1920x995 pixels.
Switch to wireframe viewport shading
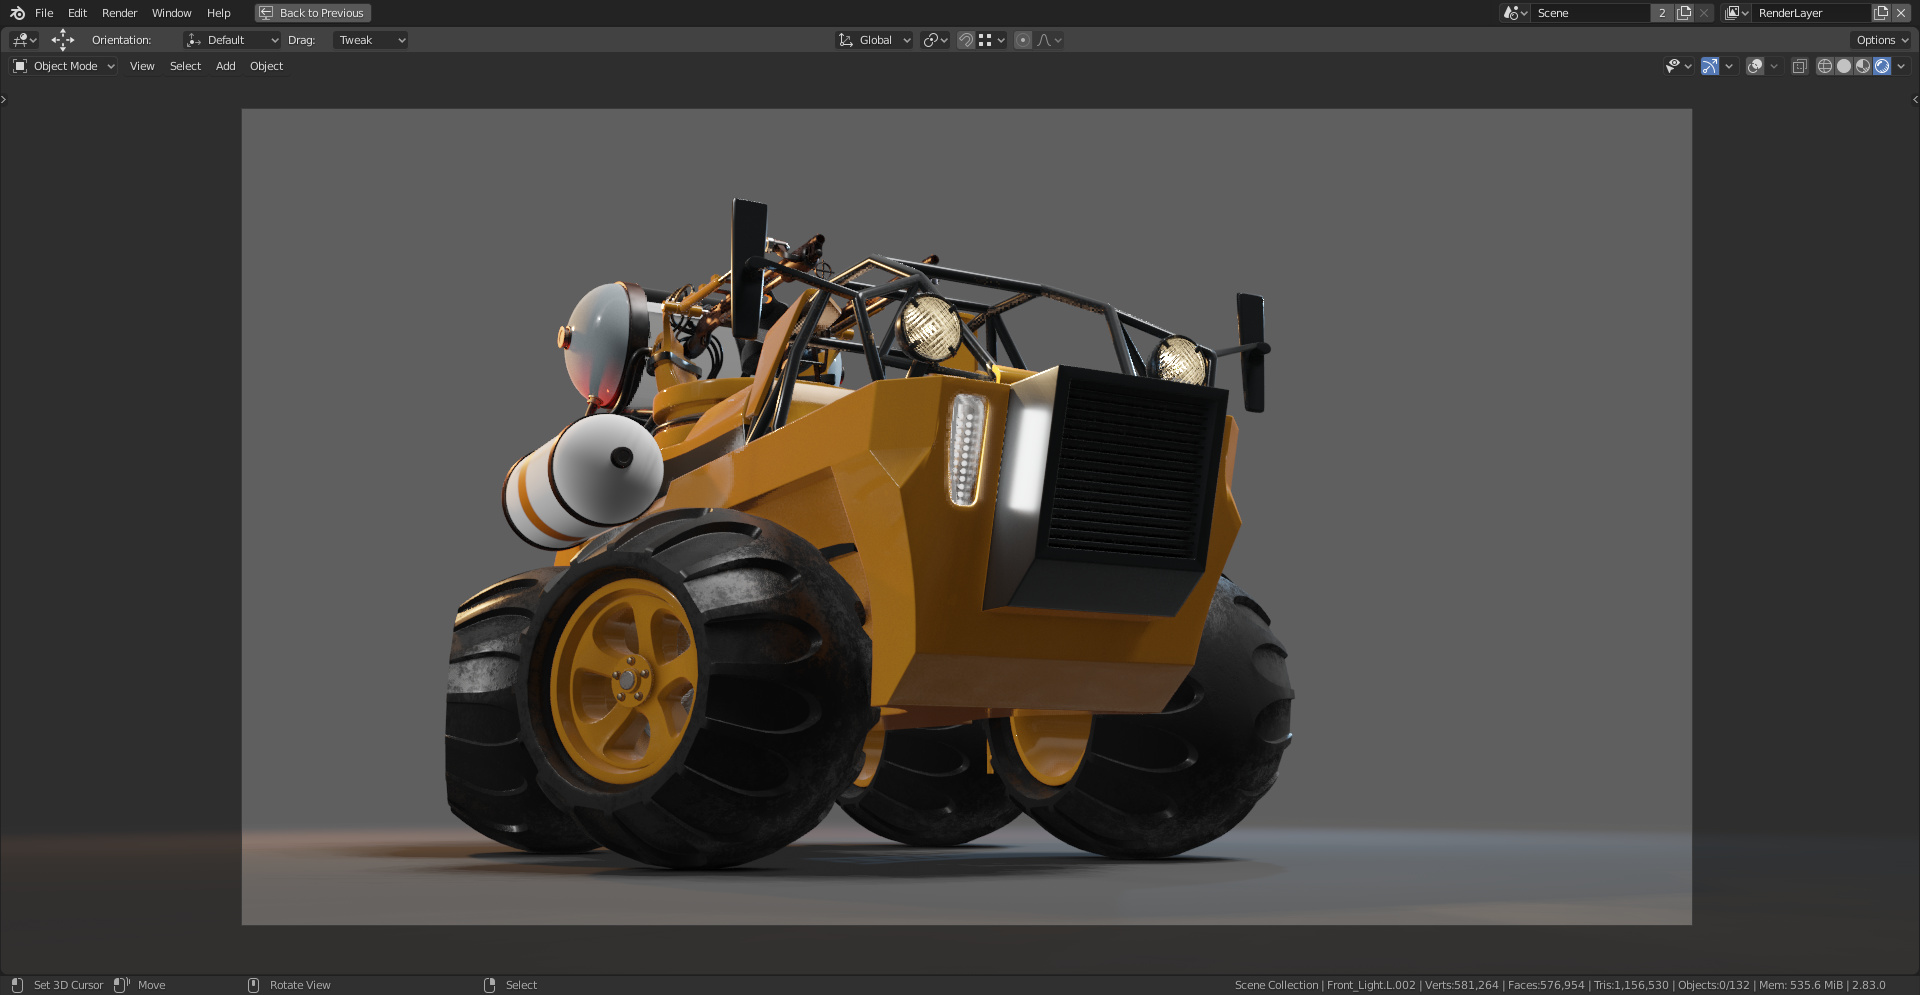1825,66
